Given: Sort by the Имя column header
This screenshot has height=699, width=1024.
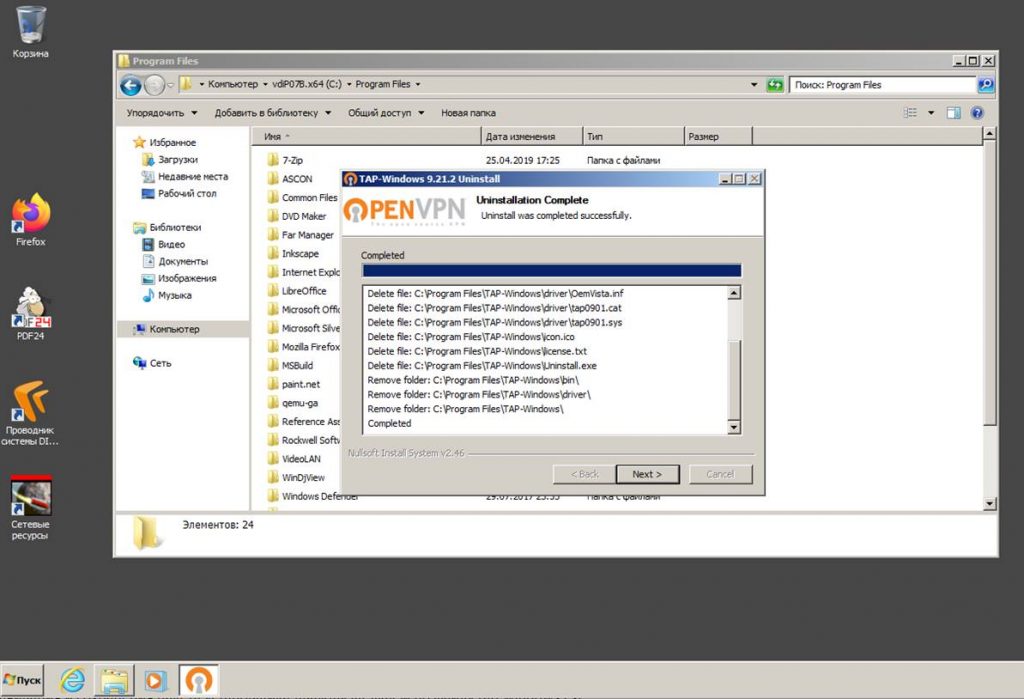Looking at the screenshot, I should coord(366,137).
